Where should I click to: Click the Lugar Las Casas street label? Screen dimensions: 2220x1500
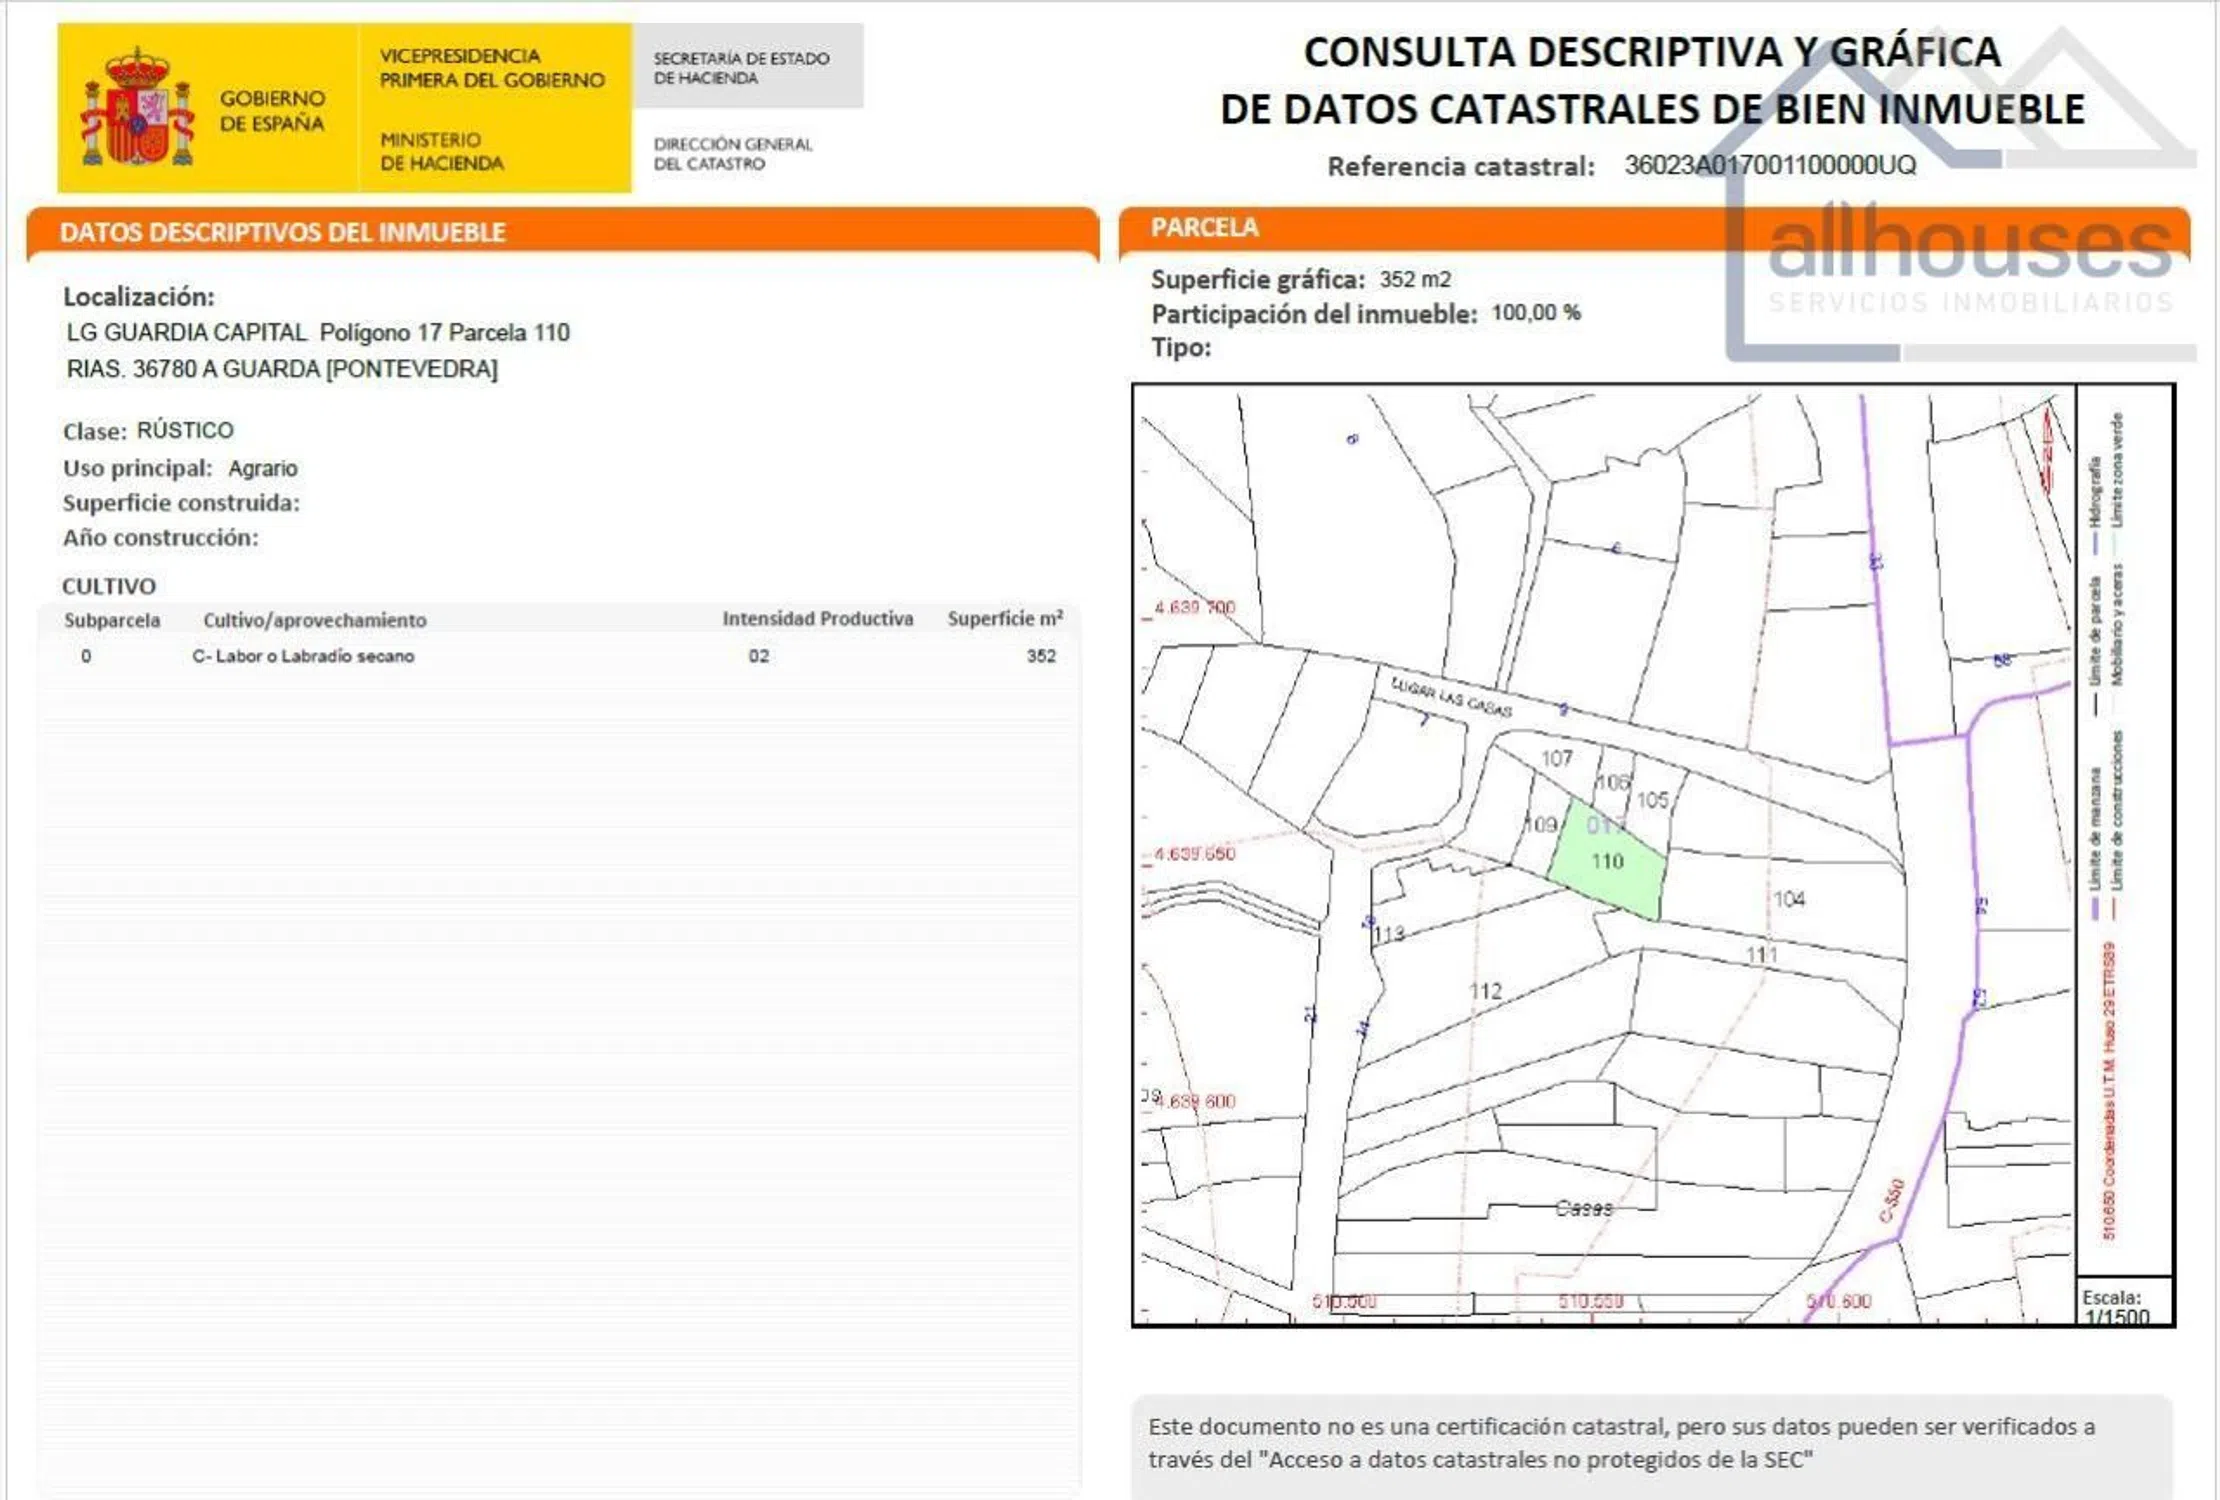tap(1450, 696)
